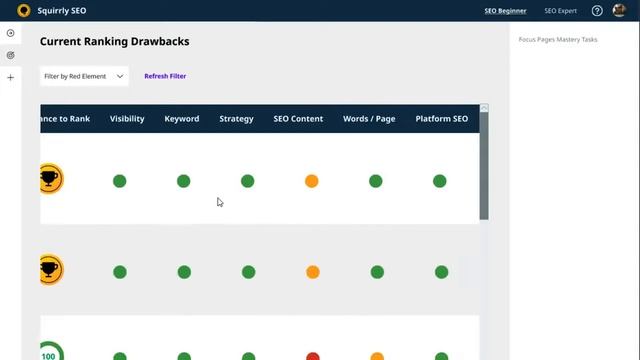Click the plus icon in left sidebar
640x360 pixels.
(11, 78)
